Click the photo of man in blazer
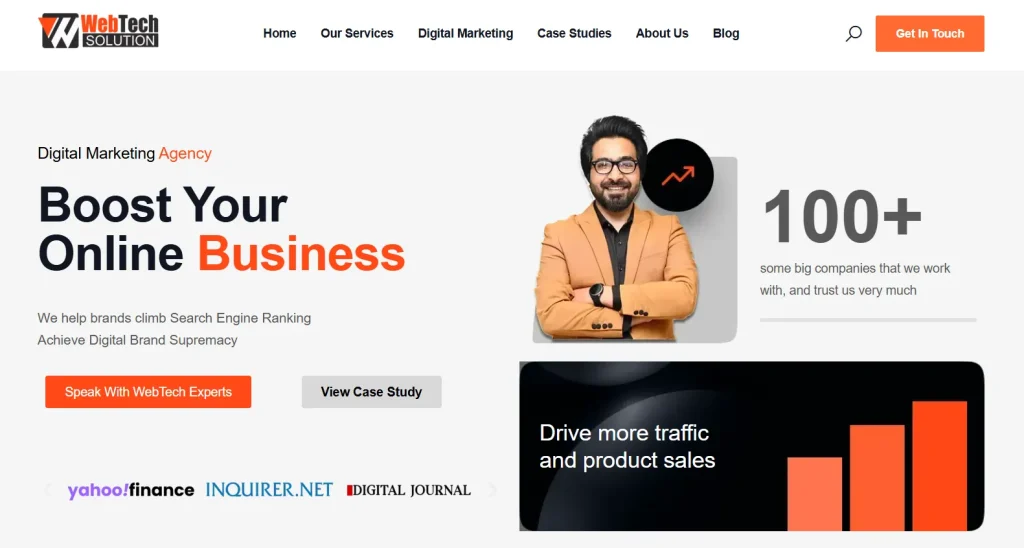Viewport: 1024px width, 548px height. point(614,229)
